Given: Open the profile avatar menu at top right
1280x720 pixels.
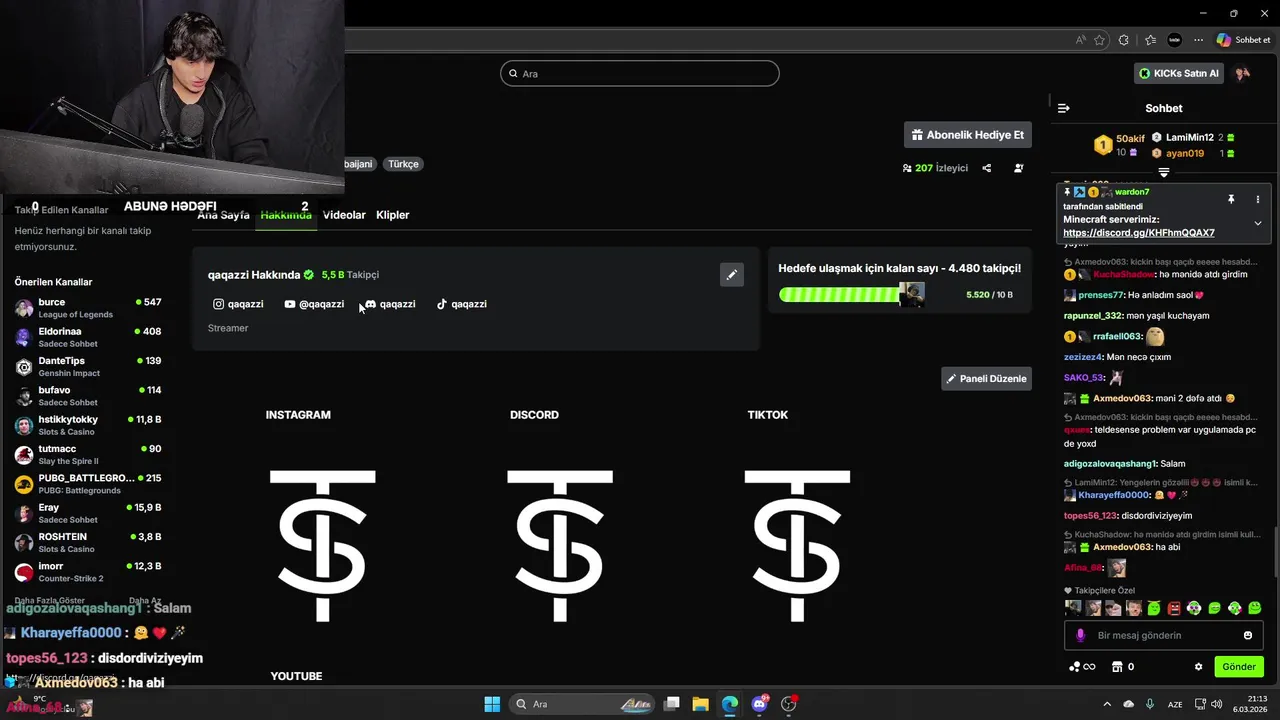Looking at the screenshot, I should point(1243,73).
